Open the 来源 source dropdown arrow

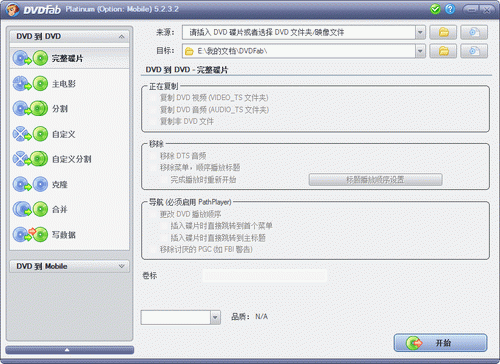420,32
